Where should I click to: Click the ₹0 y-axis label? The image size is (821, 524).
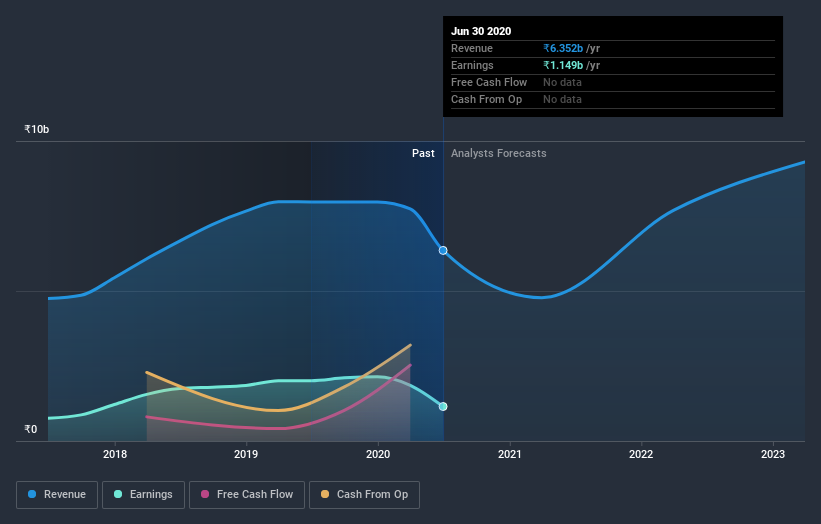click(31, 429)
